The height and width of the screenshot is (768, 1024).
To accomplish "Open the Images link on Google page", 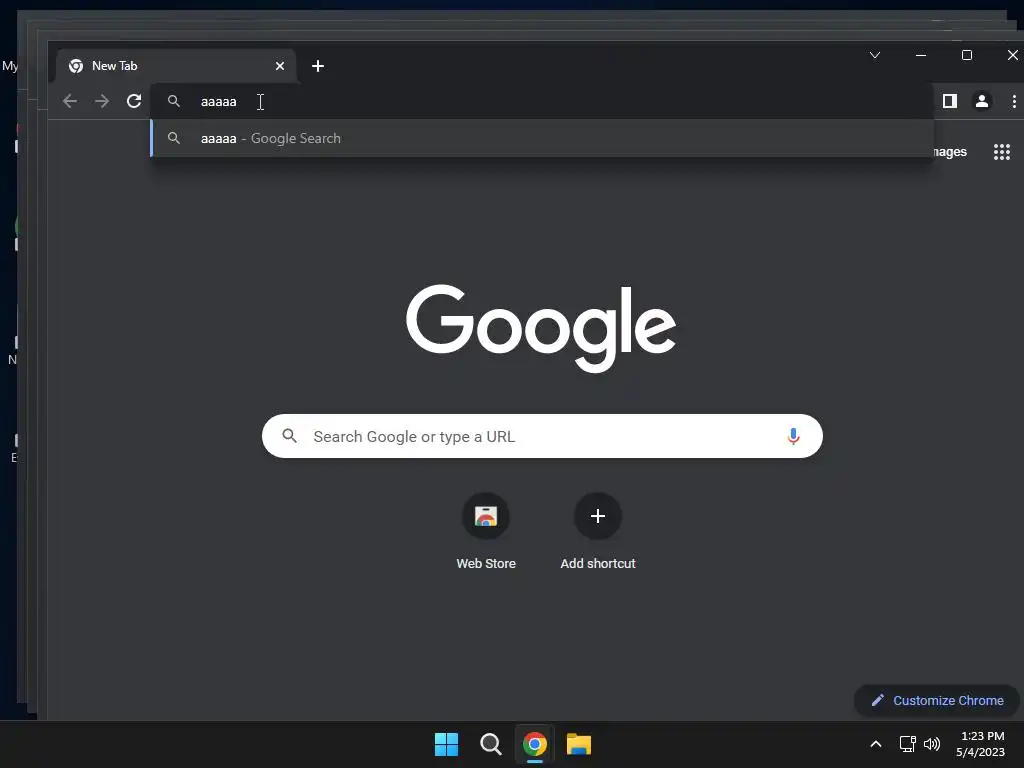I will 950,152.
